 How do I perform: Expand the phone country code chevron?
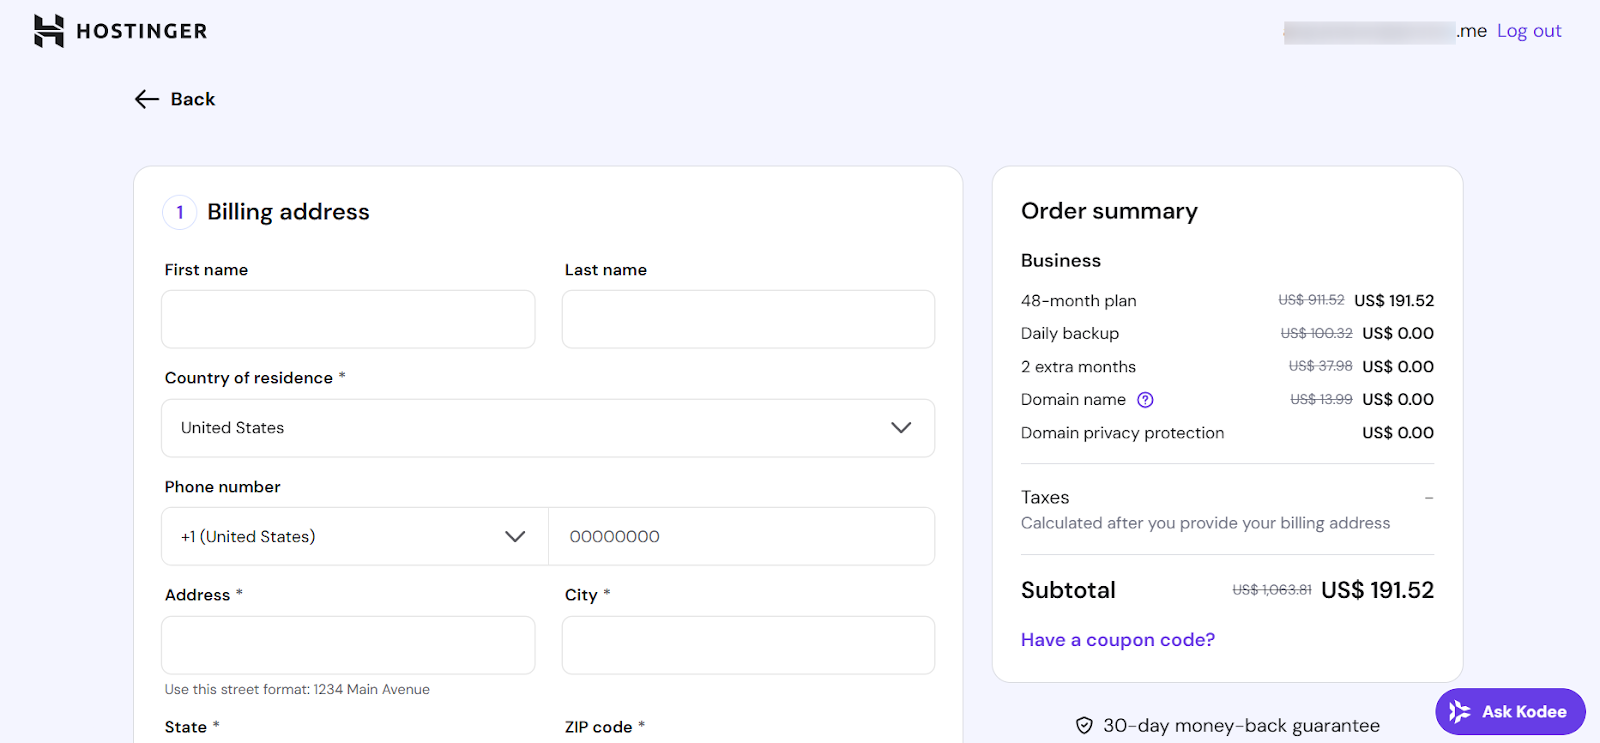(x=515, y=537)
